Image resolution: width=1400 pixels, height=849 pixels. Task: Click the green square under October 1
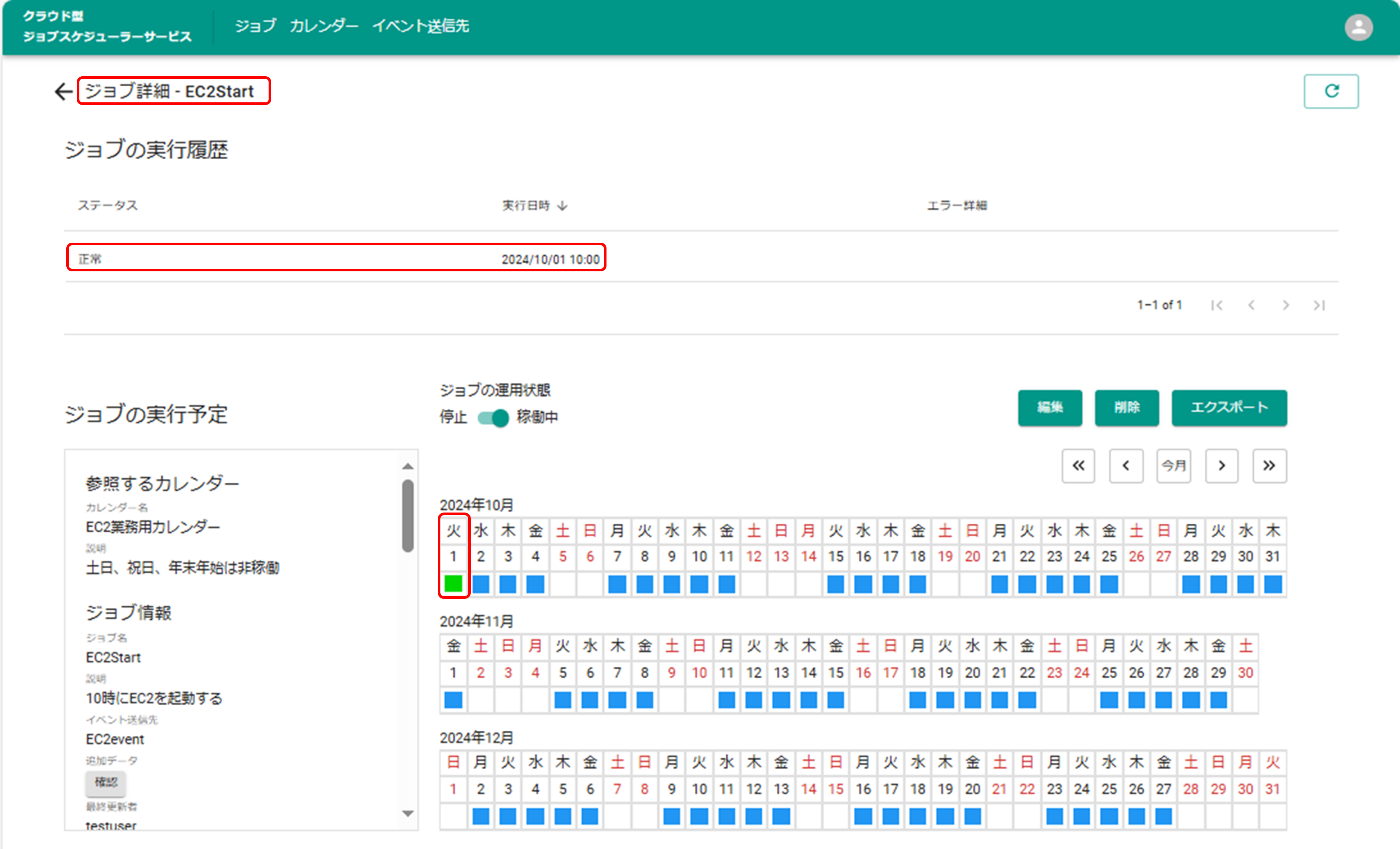click(x=453, y=584)
